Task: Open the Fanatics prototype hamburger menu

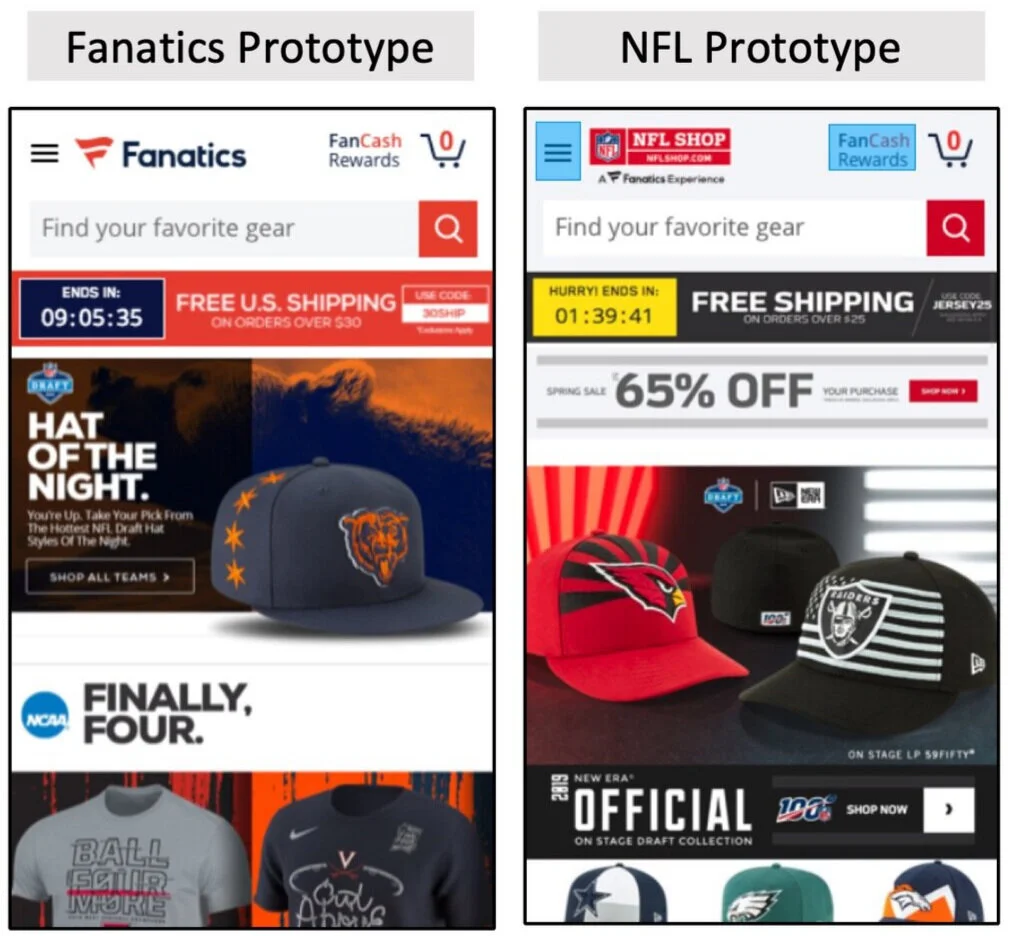Action: click(x=44, y=153)
